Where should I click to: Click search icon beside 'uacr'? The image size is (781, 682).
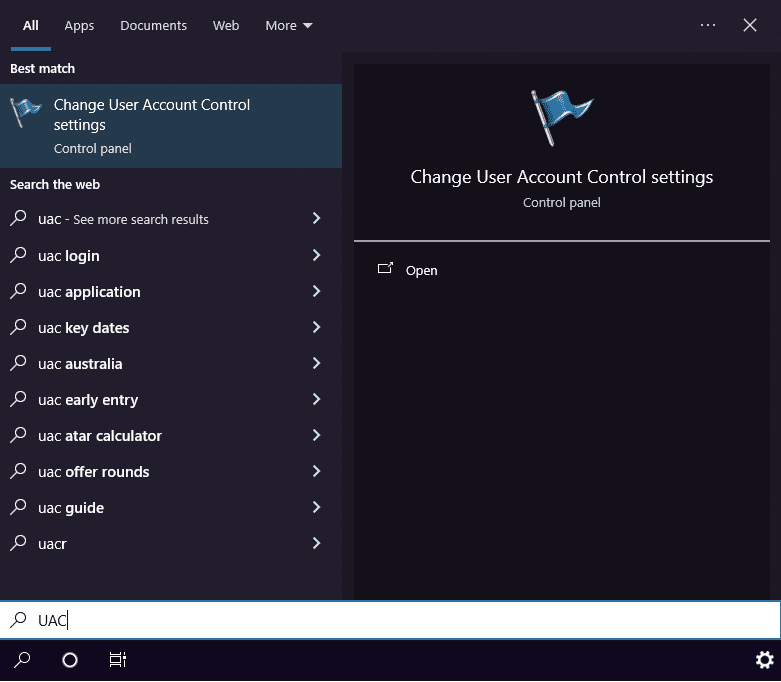point(18,543)
